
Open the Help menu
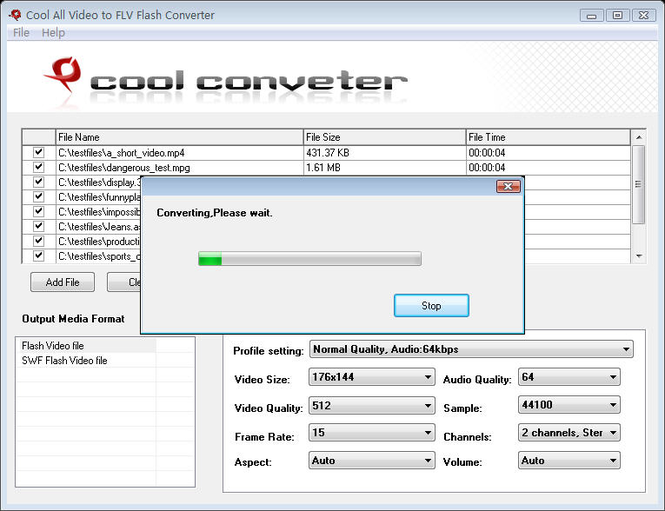(53, 33)
